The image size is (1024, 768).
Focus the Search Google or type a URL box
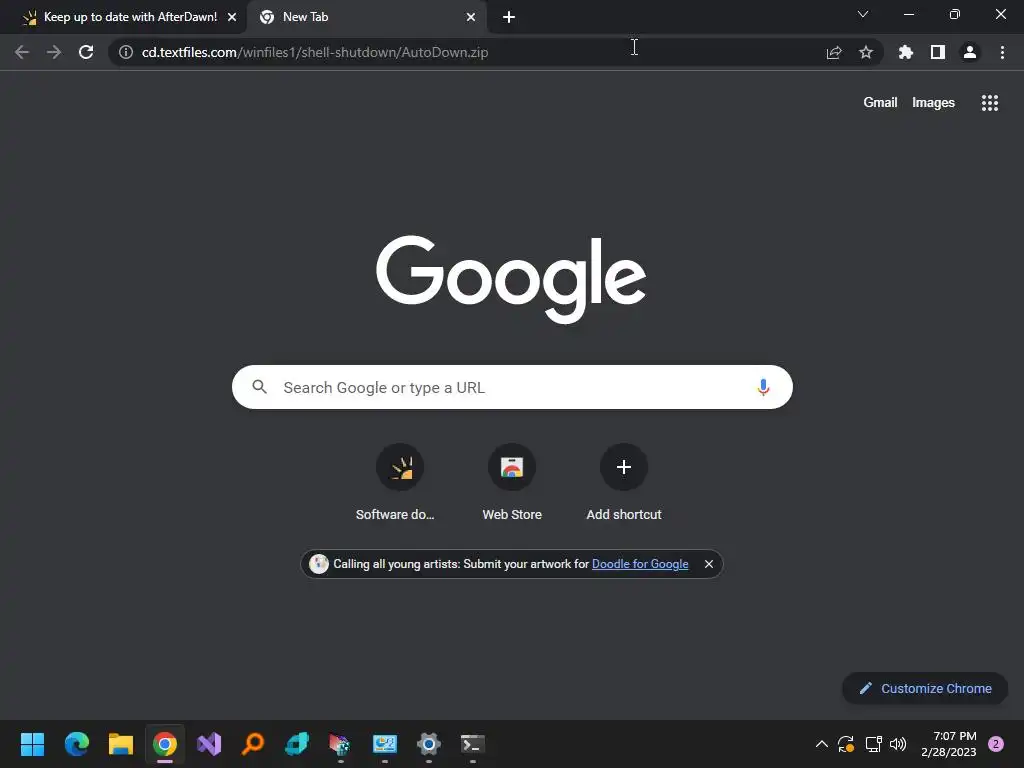512,387
